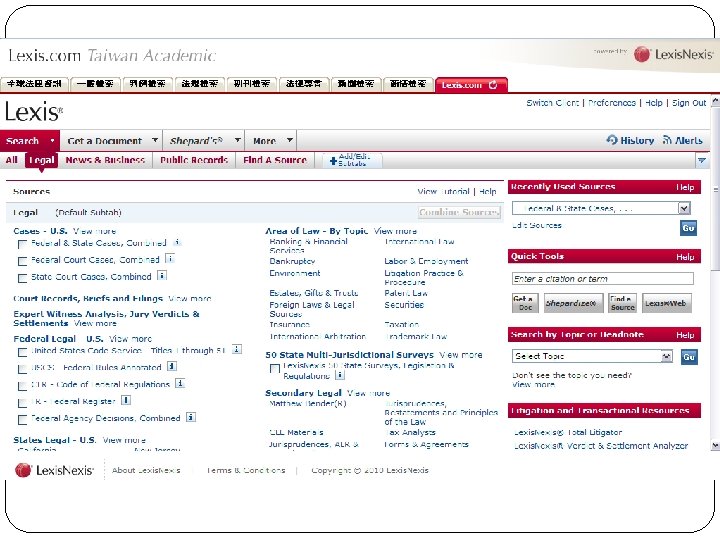
Task: Open Recently Used Sources combo box
Action: click(x=602, y=208)
